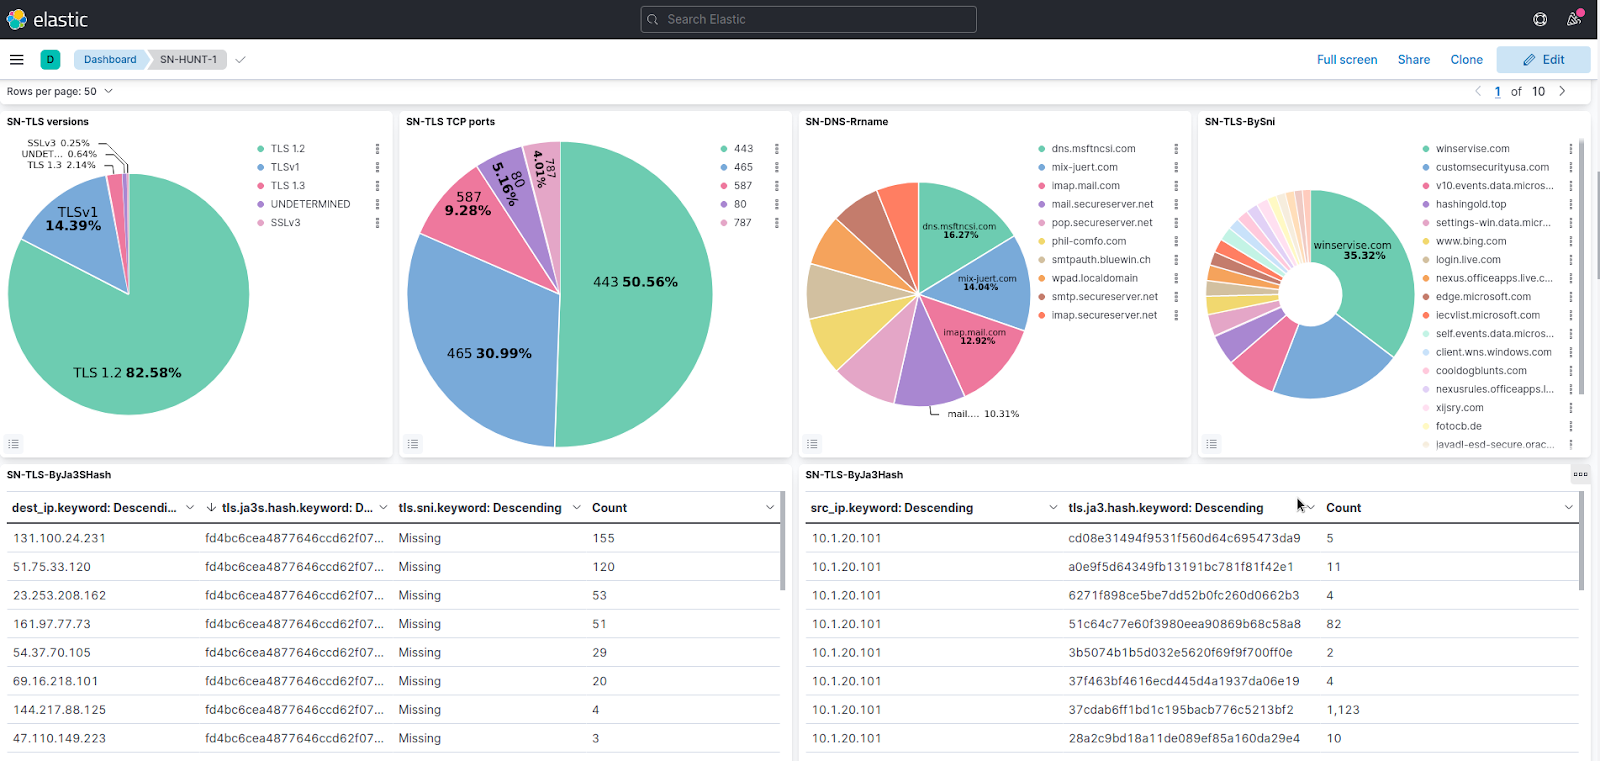Open the newsfeed icon in header
This screenshot has width=1600, height=761.
(1574, 19)
